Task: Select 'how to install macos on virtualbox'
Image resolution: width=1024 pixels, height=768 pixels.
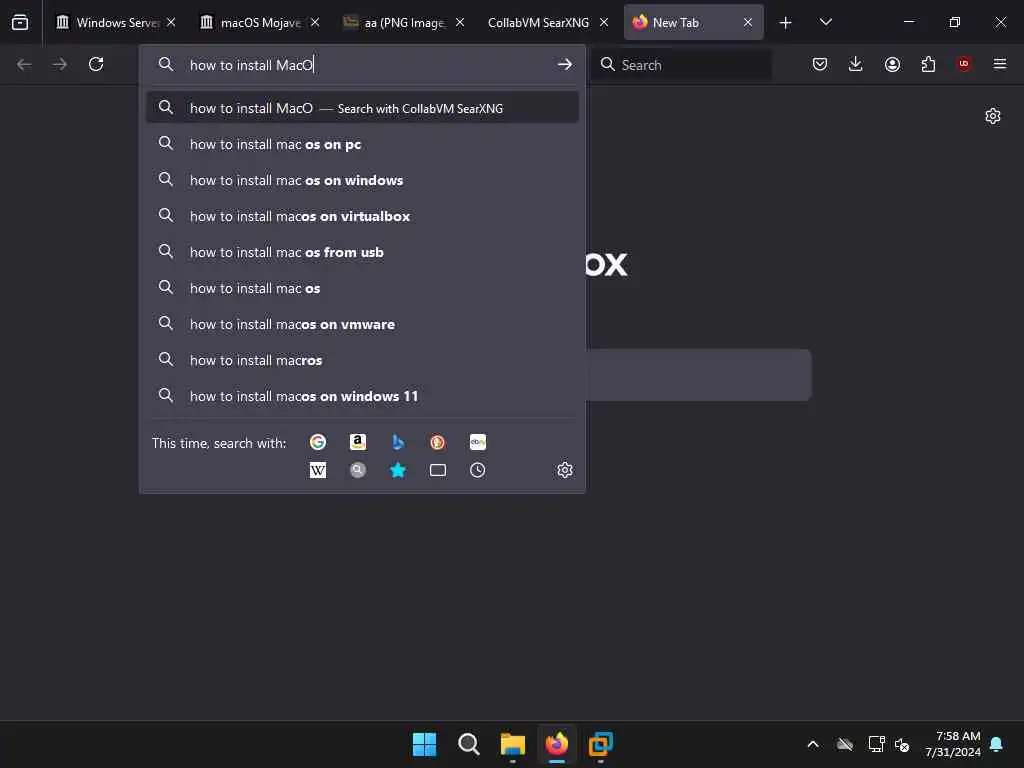Action: click(362, 216)
